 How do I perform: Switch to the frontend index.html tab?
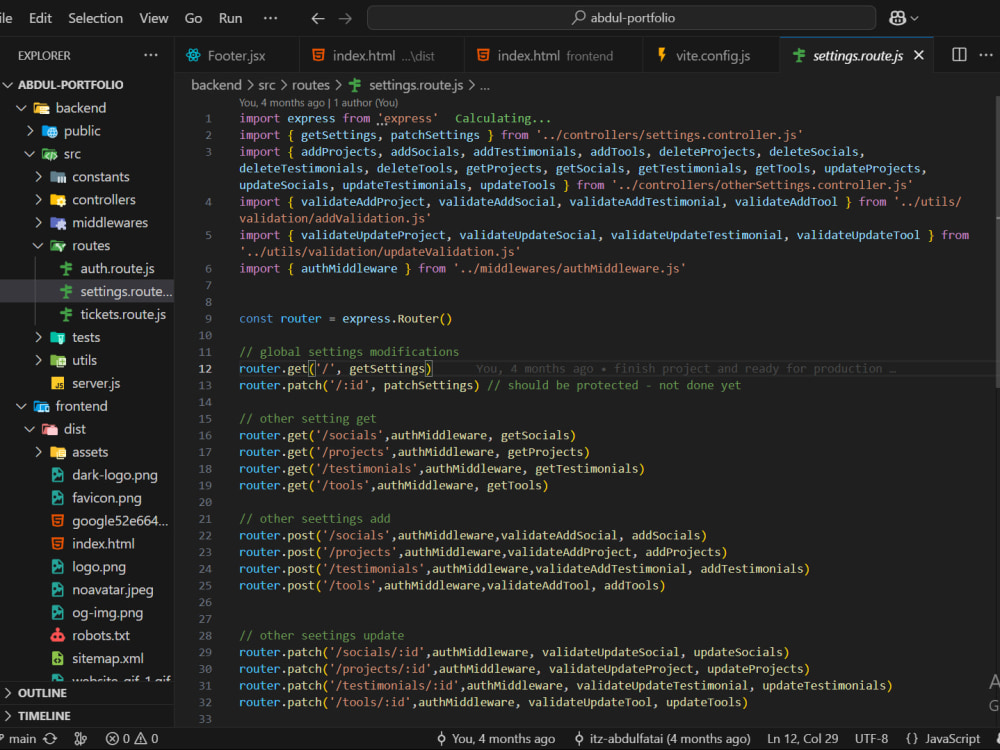point(554,55)
